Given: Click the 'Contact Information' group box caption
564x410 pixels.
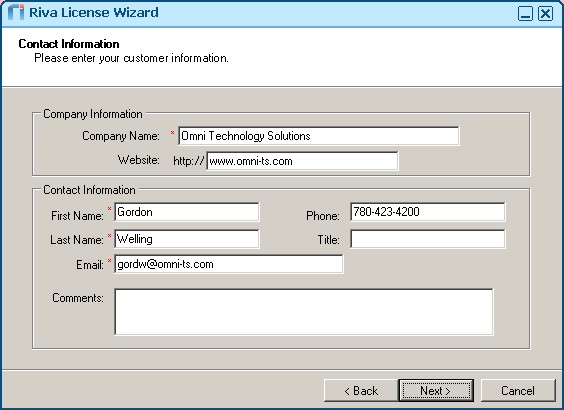Looking at the screenshot, I should [89, 190].
